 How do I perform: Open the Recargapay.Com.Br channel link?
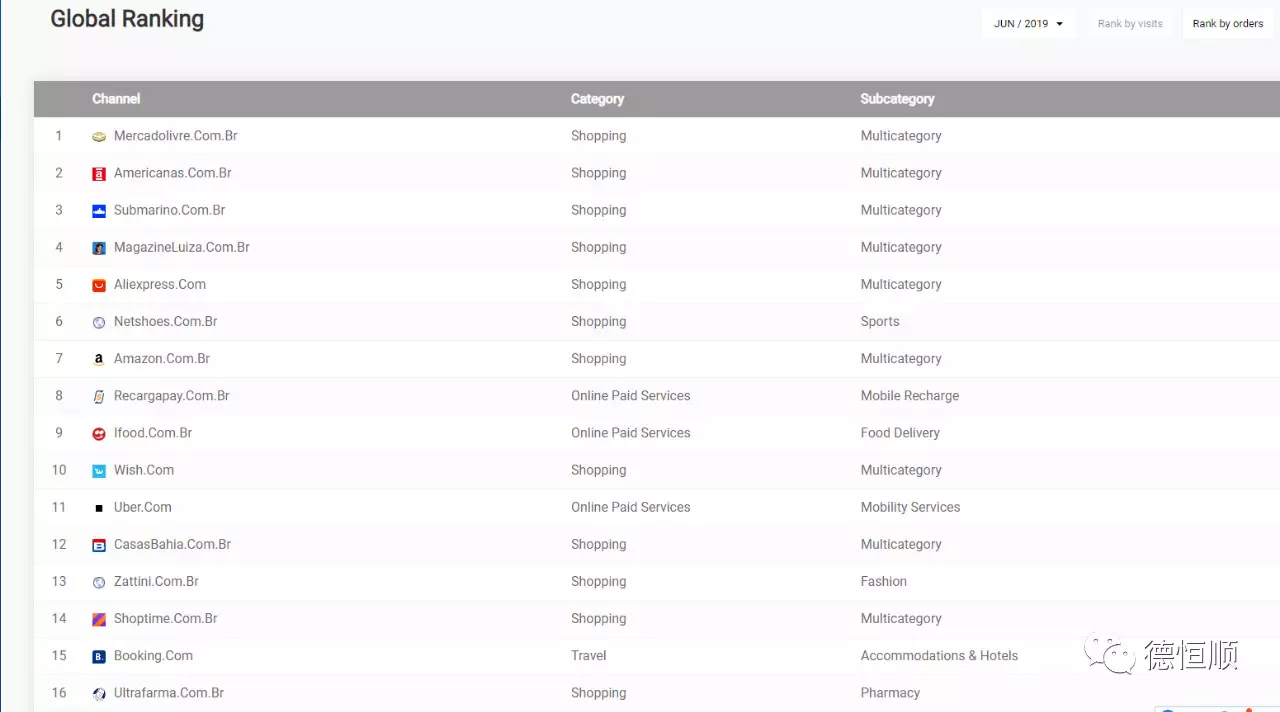point(172,395)
